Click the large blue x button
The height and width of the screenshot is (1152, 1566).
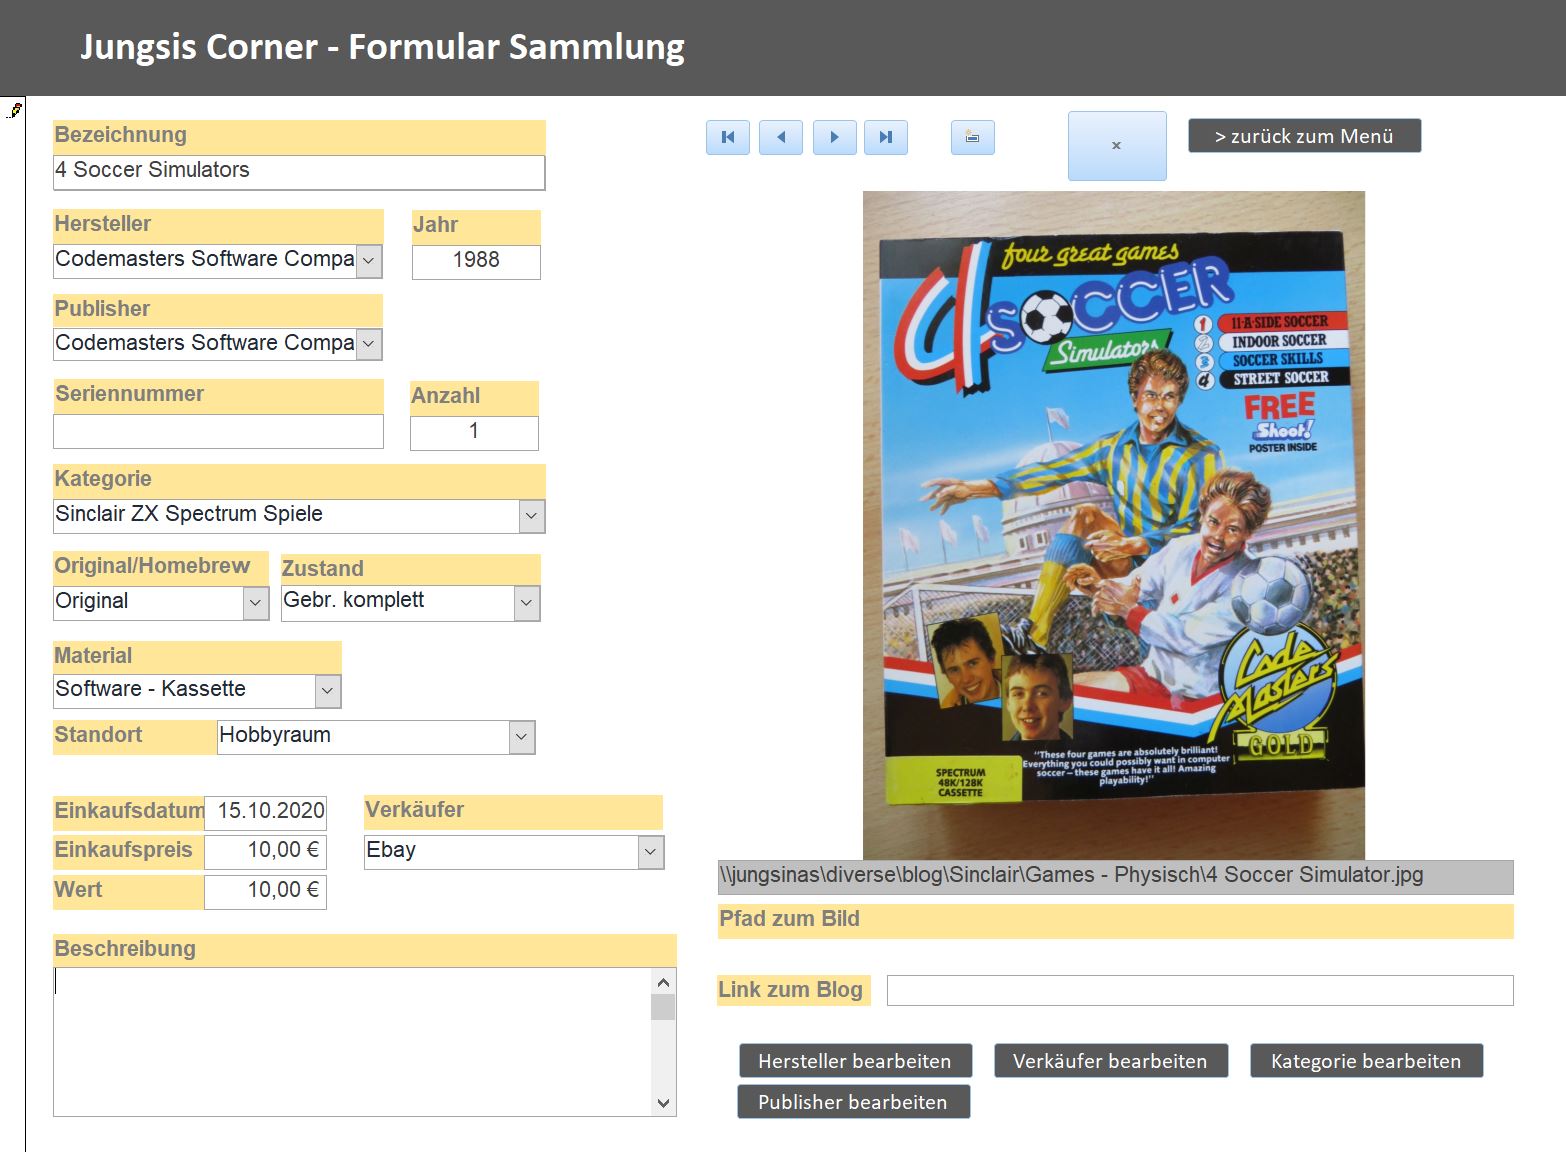[1117, 146]
